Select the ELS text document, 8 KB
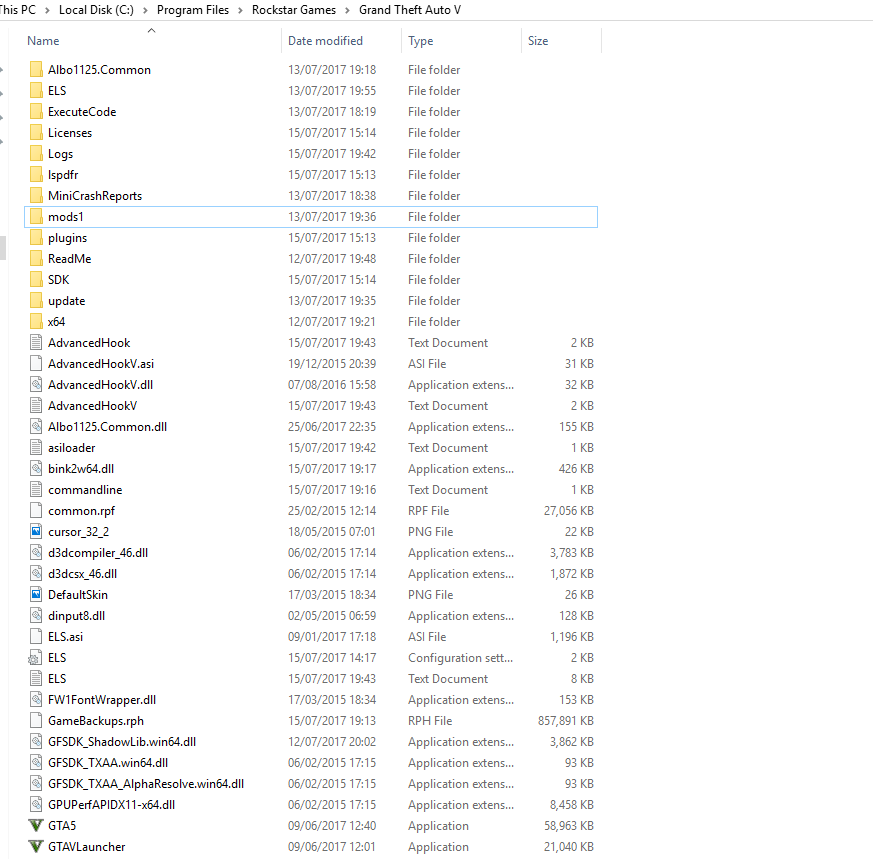This screenshot has width=873, height=859. pos(57,679)
